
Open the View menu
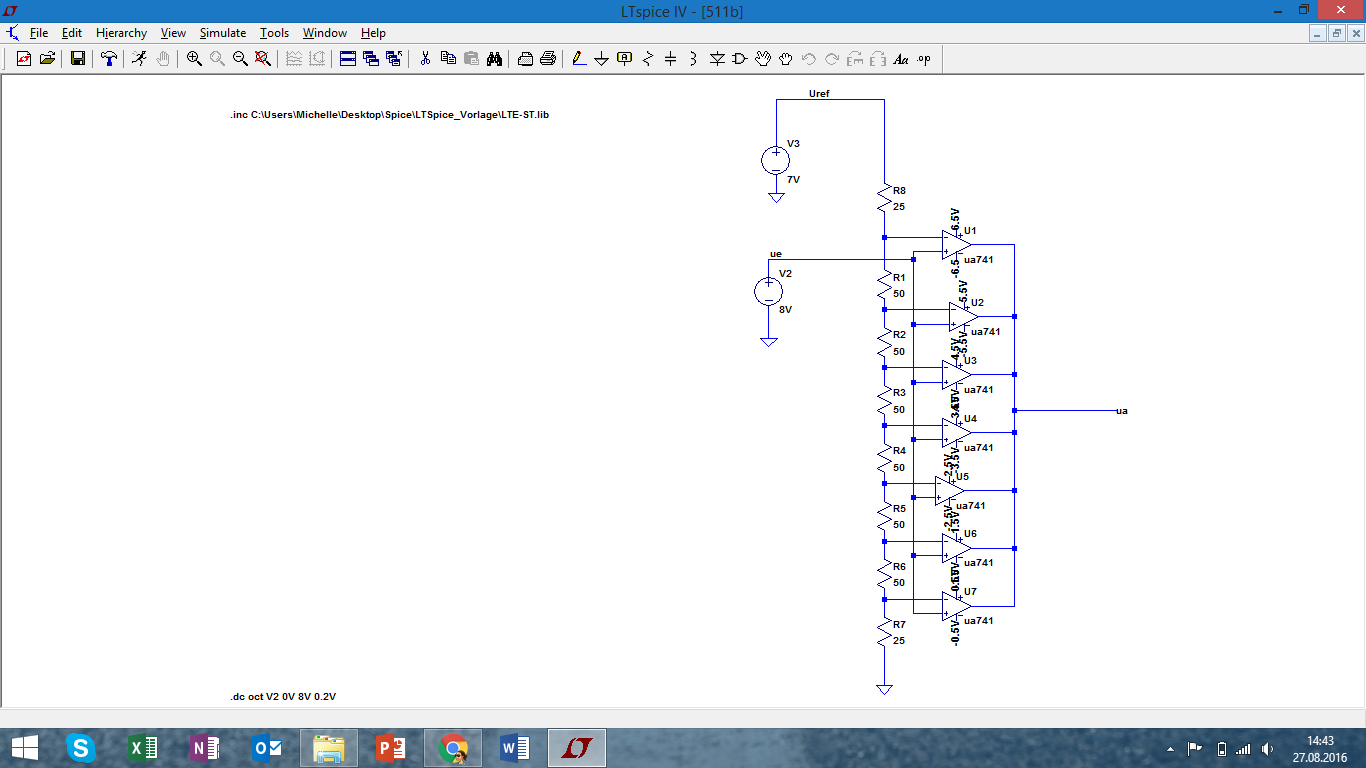173,33
